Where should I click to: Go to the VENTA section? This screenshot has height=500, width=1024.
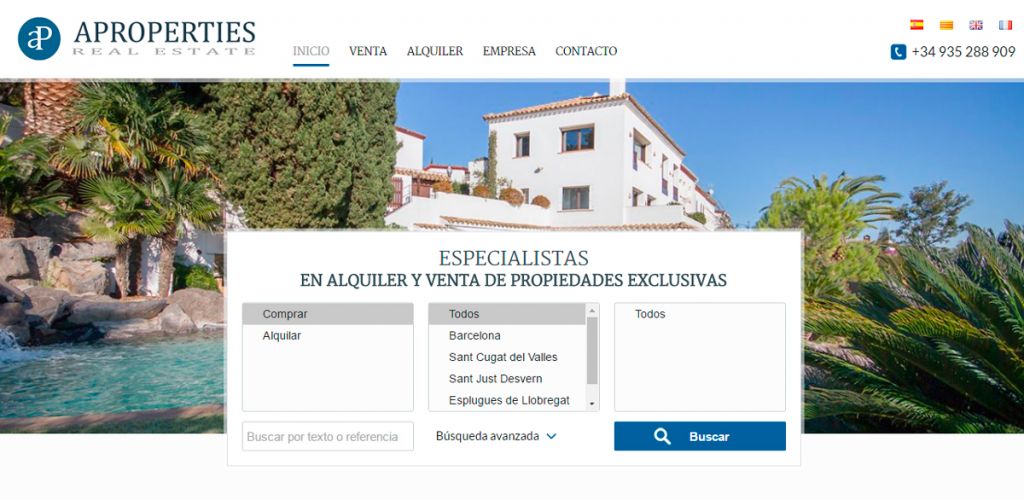point(368,51)
